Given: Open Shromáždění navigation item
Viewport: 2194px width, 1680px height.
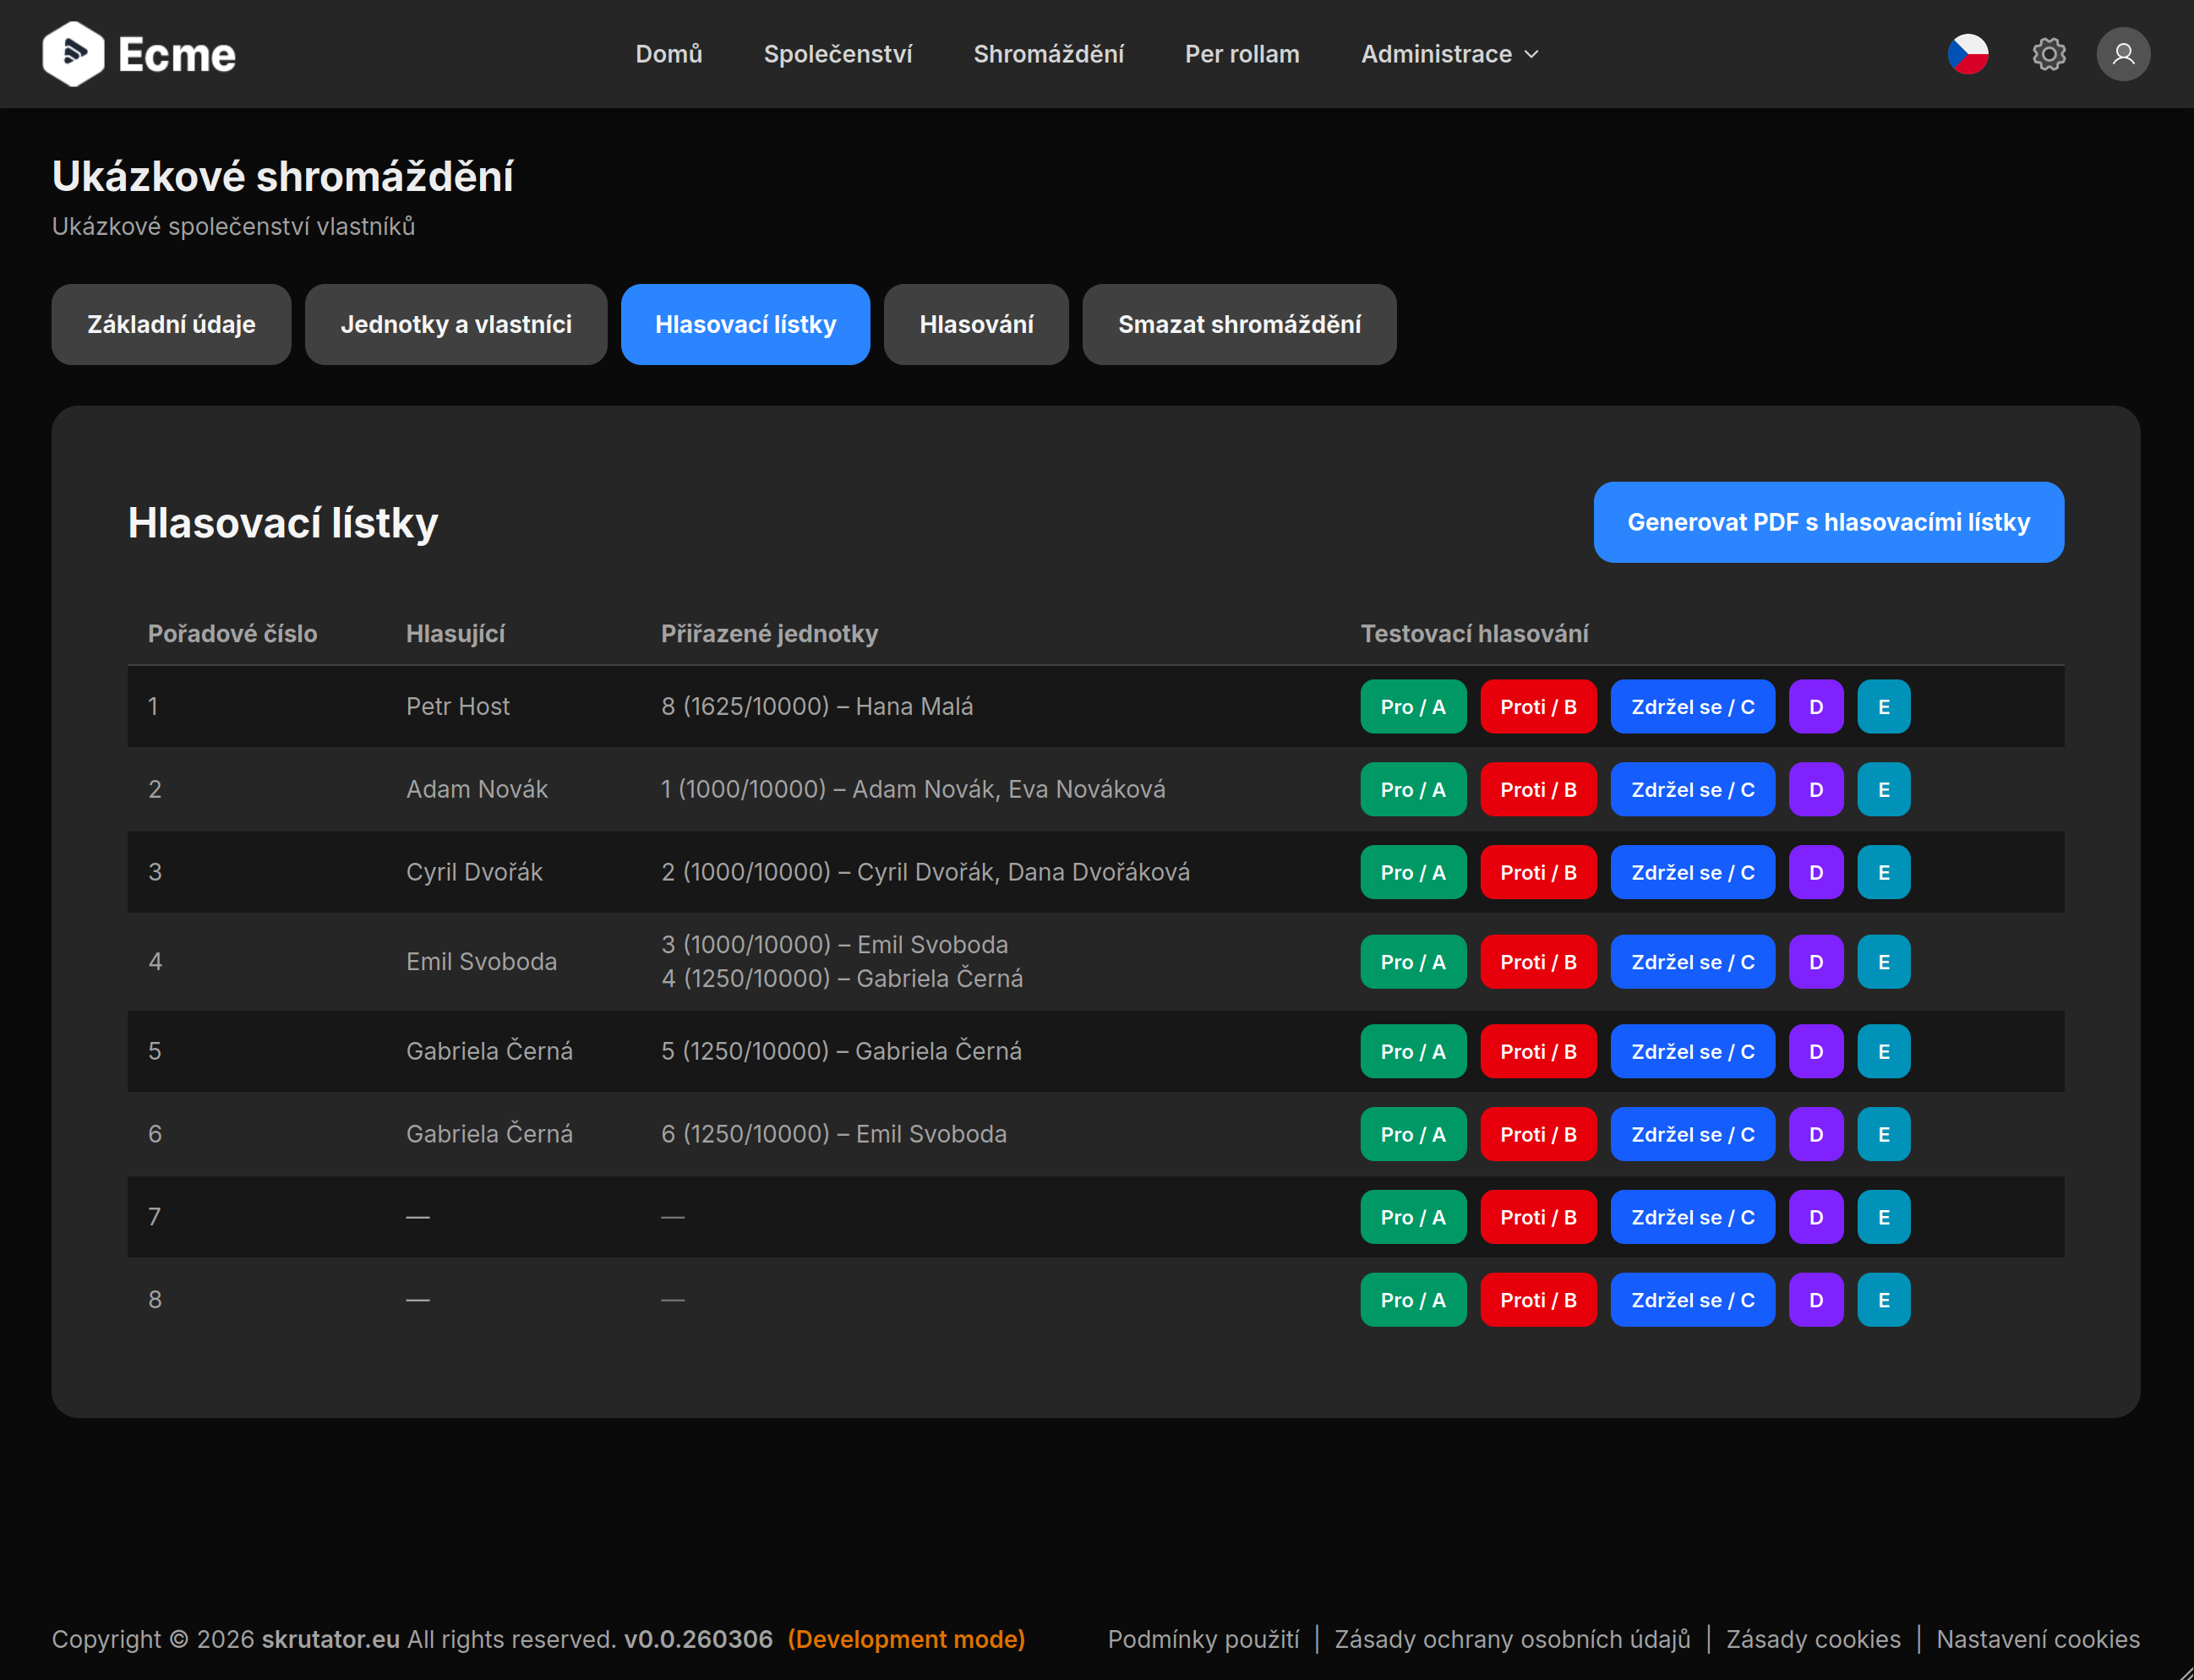Looking at the screenshot, I should [x=1048, y=54].
